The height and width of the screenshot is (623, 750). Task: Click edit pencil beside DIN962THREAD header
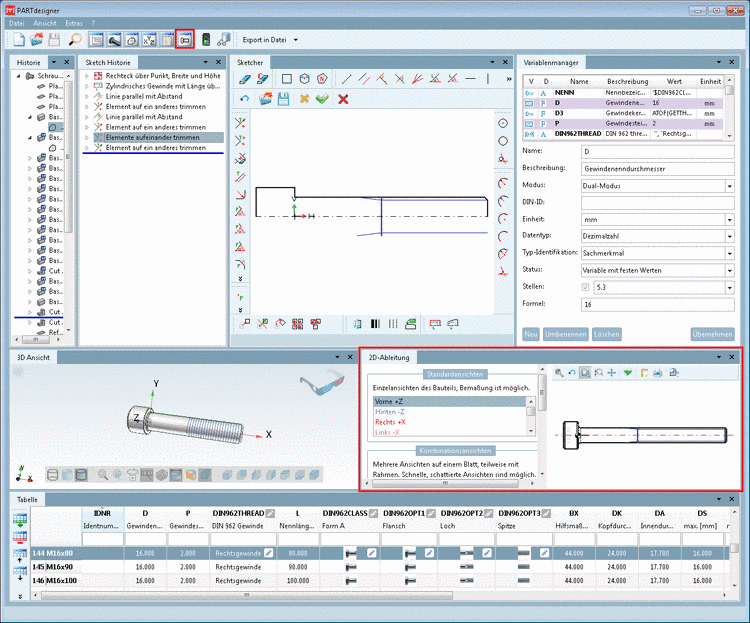(270, 513)
